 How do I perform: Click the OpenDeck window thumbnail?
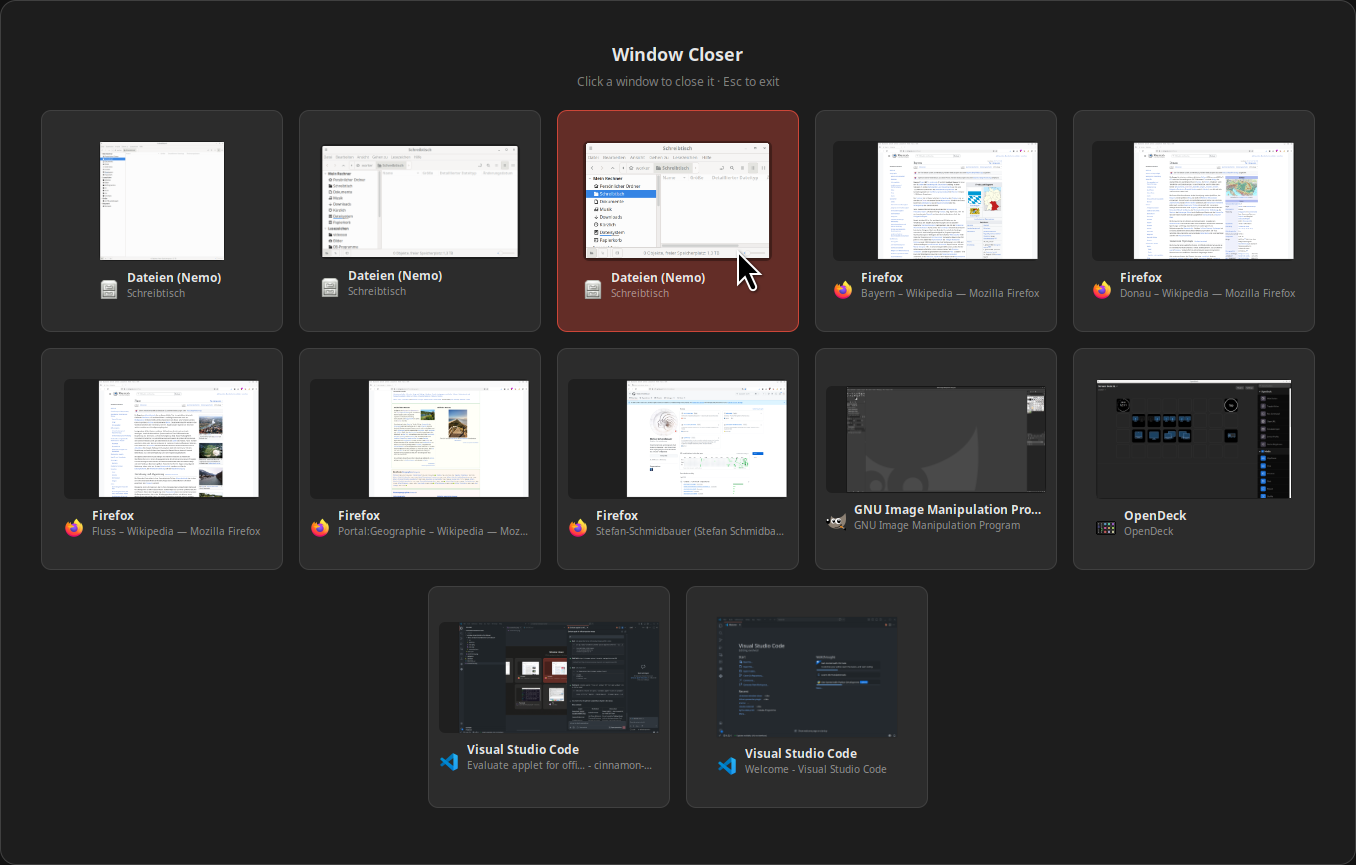[x=1193, y=439]
